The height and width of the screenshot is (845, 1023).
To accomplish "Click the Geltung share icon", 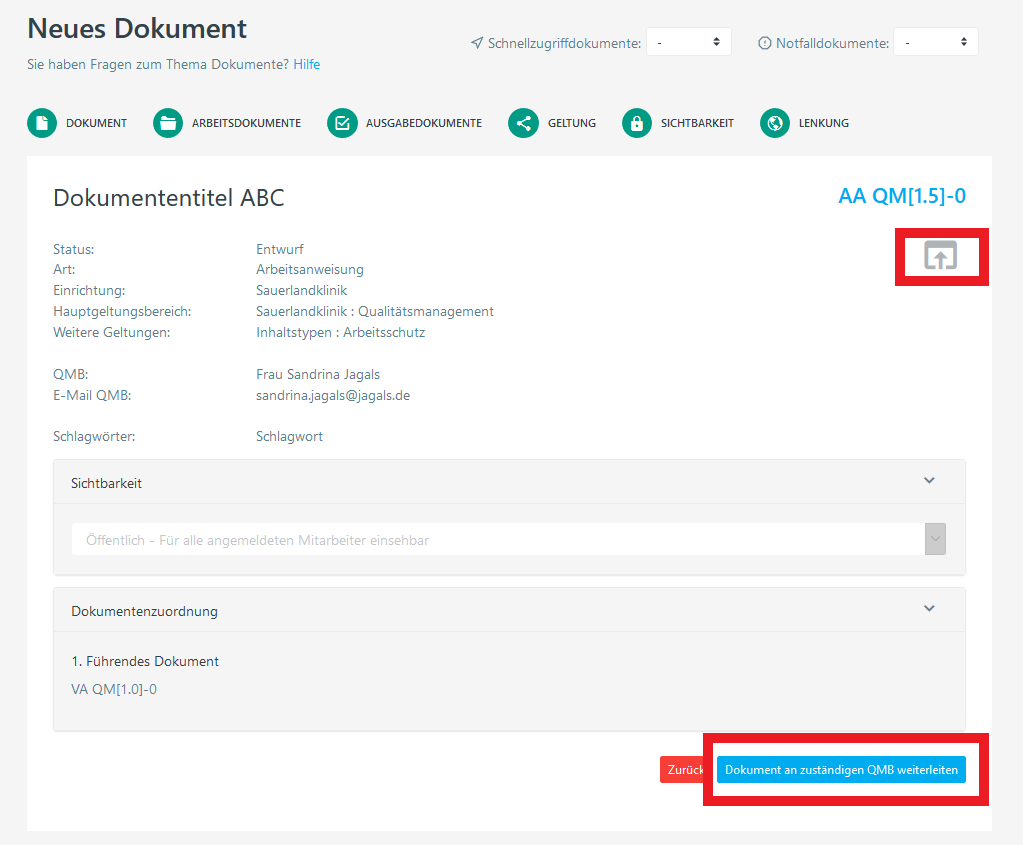I will click(x=523, y=123).
